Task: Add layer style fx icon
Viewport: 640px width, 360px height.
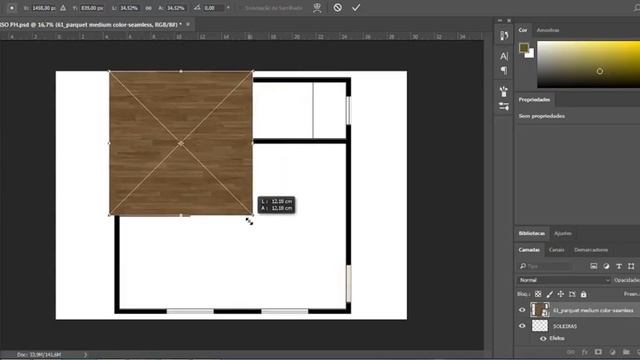Action: pyautogui.click(x=584, y=352)
